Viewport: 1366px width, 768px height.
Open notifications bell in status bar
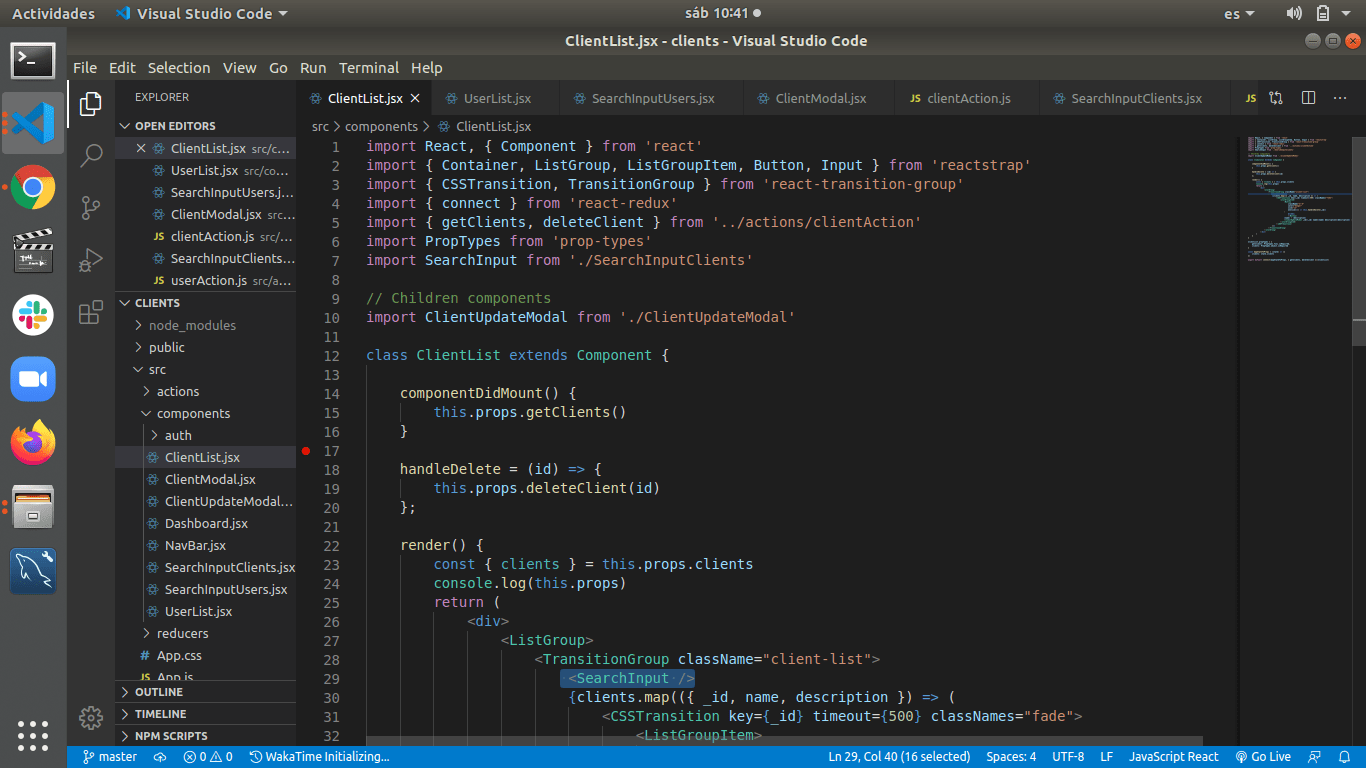(x=1345, y=757)
